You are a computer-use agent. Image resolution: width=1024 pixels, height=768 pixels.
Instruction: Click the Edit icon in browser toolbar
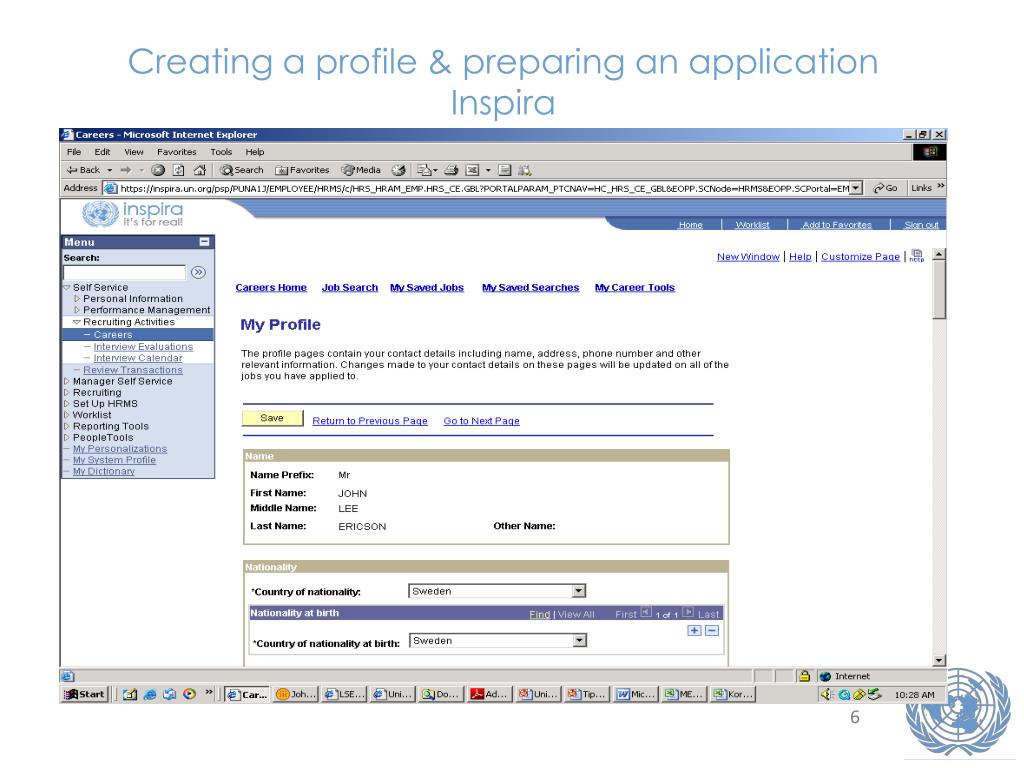pyautogui.click(x=473, y=170)
